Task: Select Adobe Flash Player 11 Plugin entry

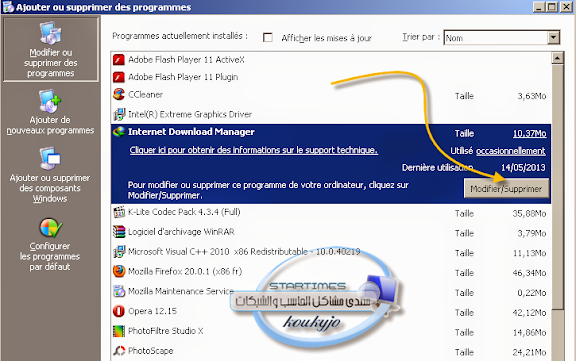Action: pyautogui.click(x=183, y=77)
